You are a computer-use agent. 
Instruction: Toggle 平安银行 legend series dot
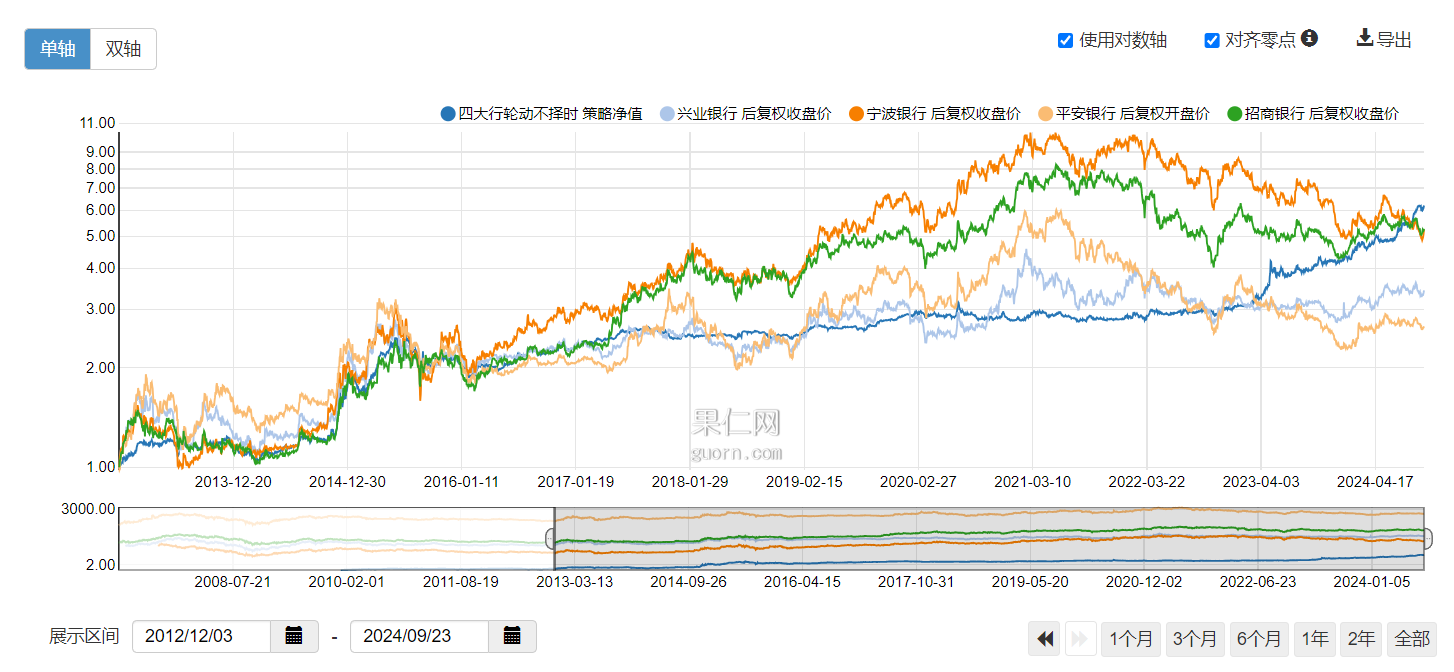[1045, 114]
